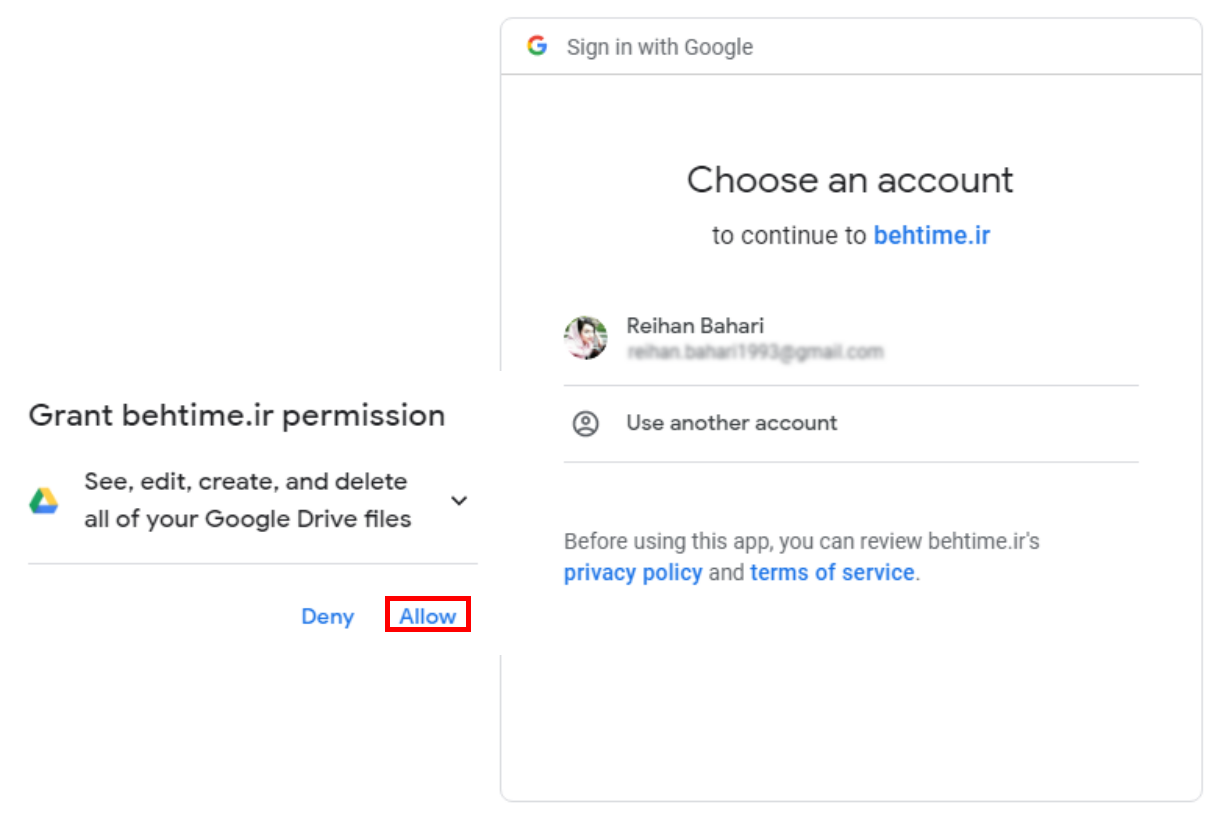
Task: Select the Reihan Bahari account name
Action: [695, 326]
